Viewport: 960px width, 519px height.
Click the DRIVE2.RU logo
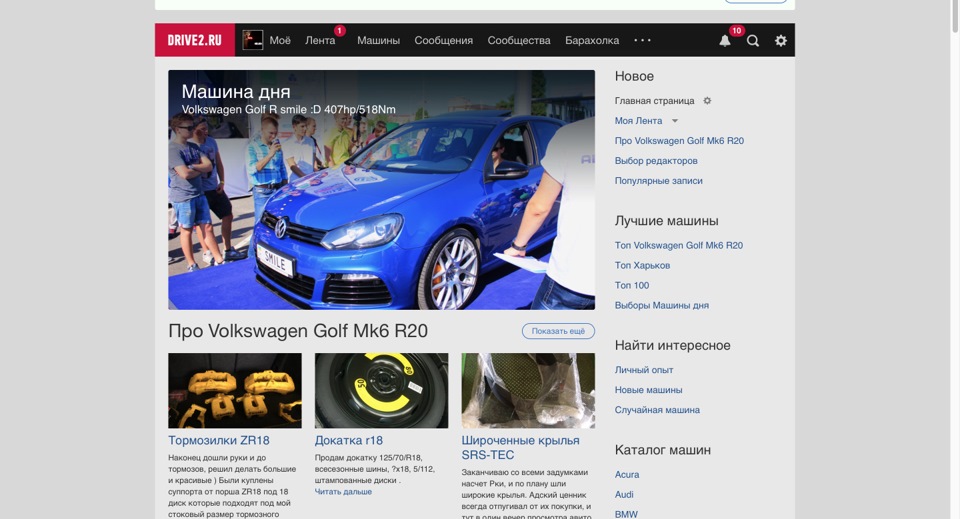pyautogui.click(x=195, y=40)
